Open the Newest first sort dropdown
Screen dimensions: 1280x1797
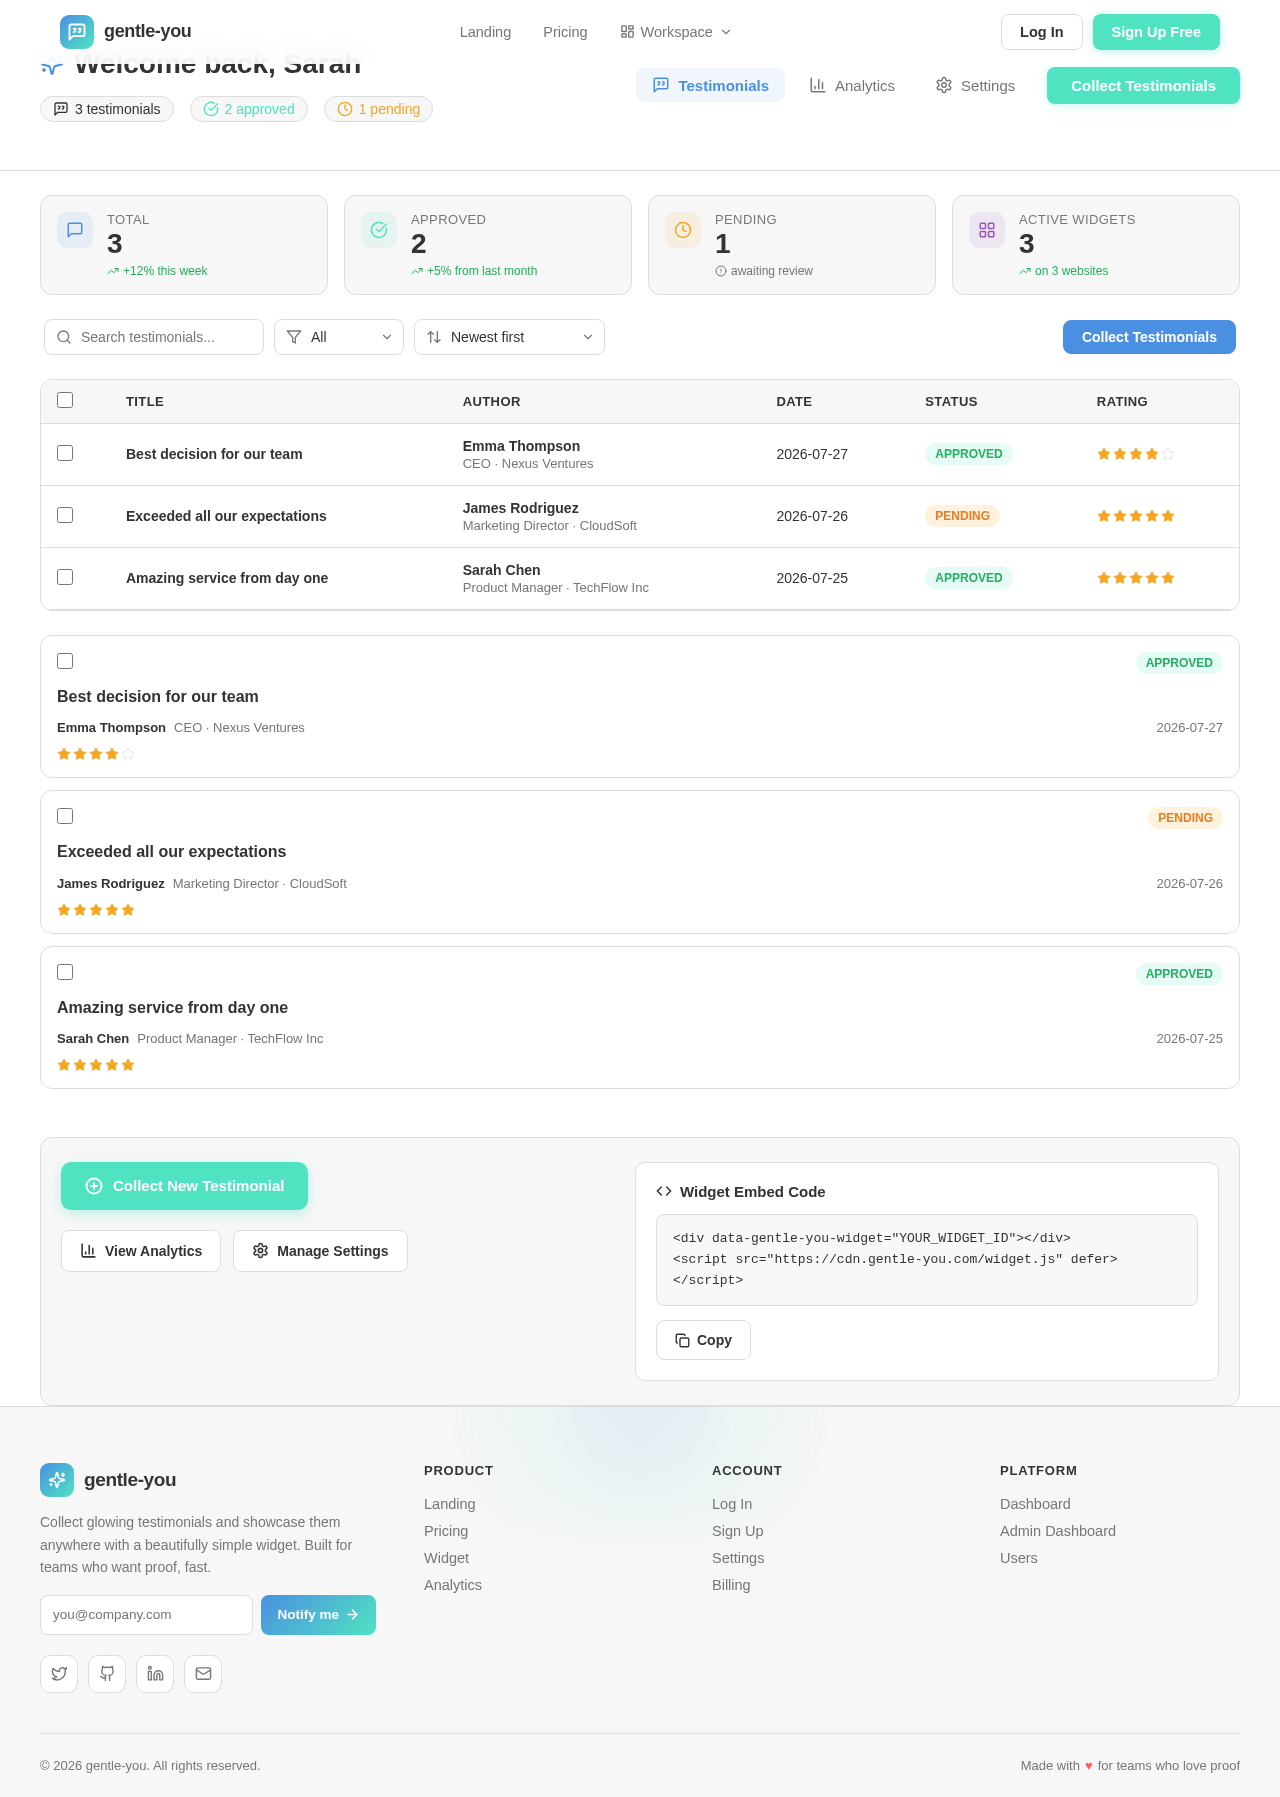click(x=509, y=337)
